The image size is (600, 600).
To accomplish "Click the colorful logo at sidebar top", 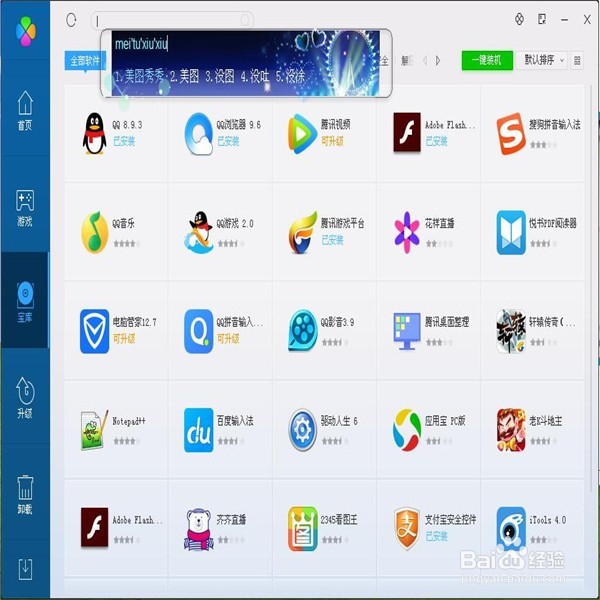I will click(x=26, y=31).
